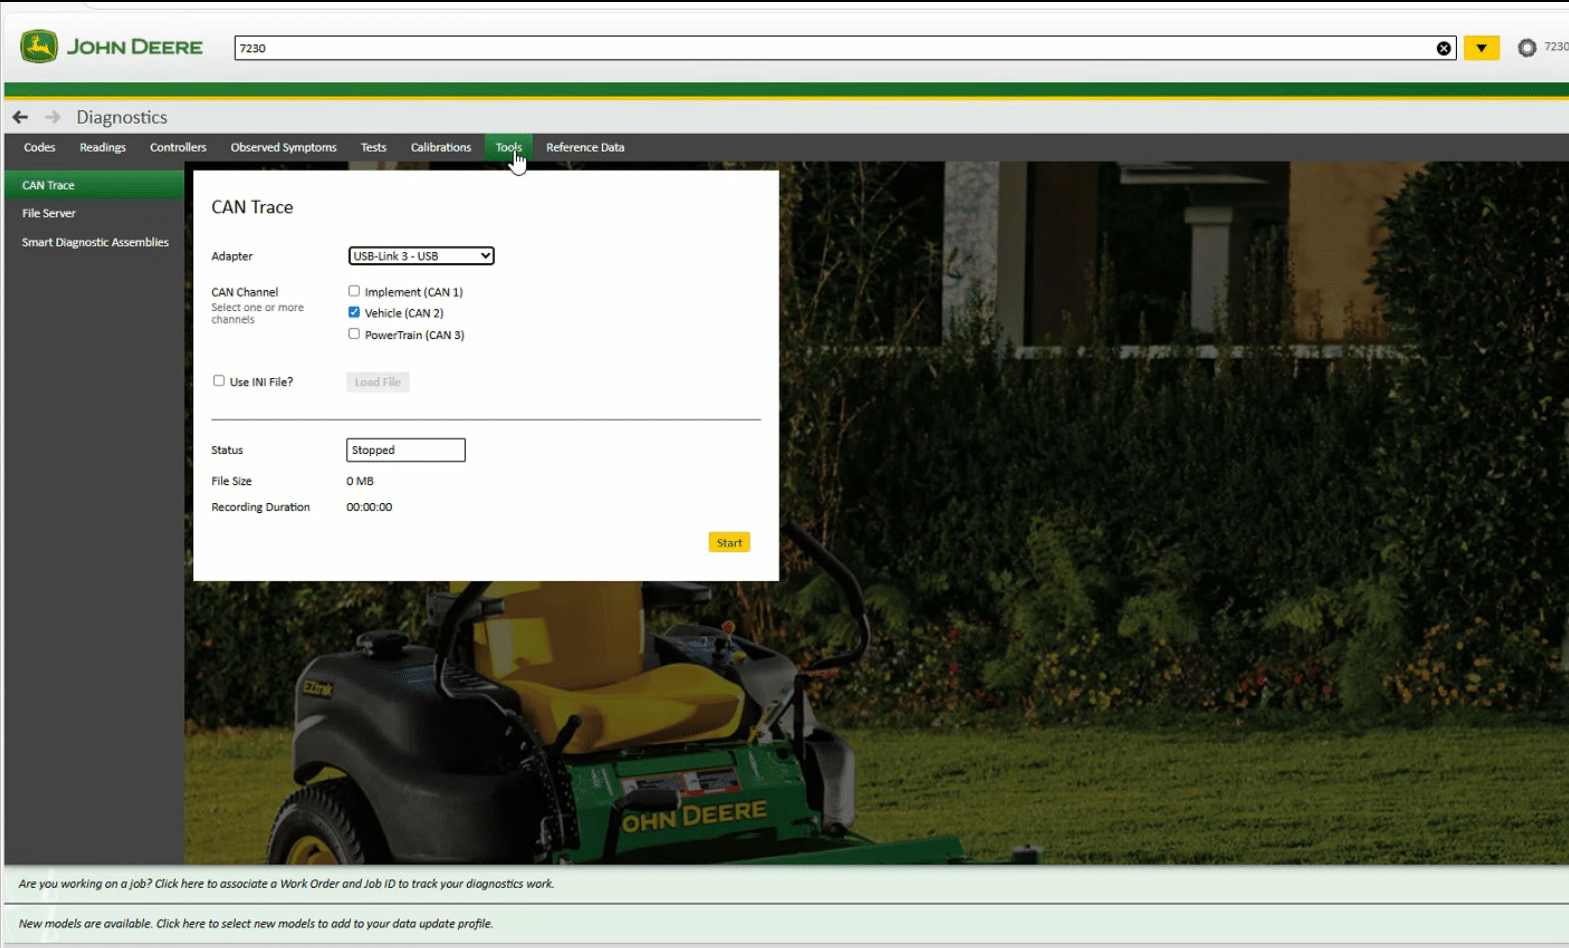This screenshot has height=948, width=1569.
Task: Enable the PowerTrain (CAN 3) checkbox
Action: 354,334
